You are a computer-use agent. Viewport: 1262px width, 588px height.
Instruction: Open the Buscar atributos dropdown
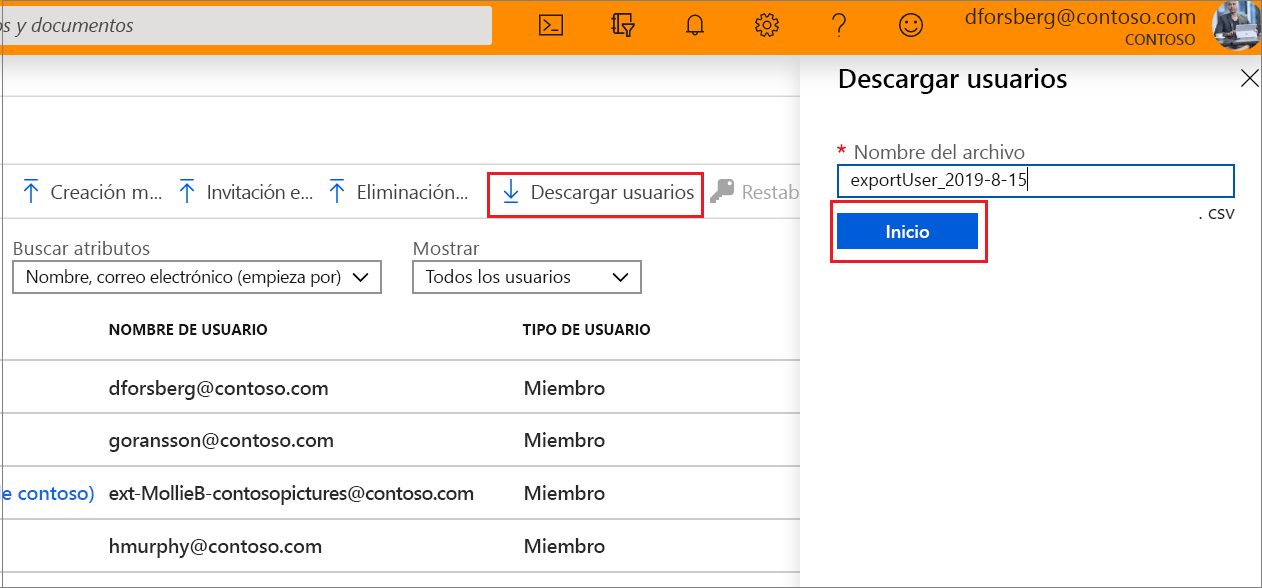(196, 277)
